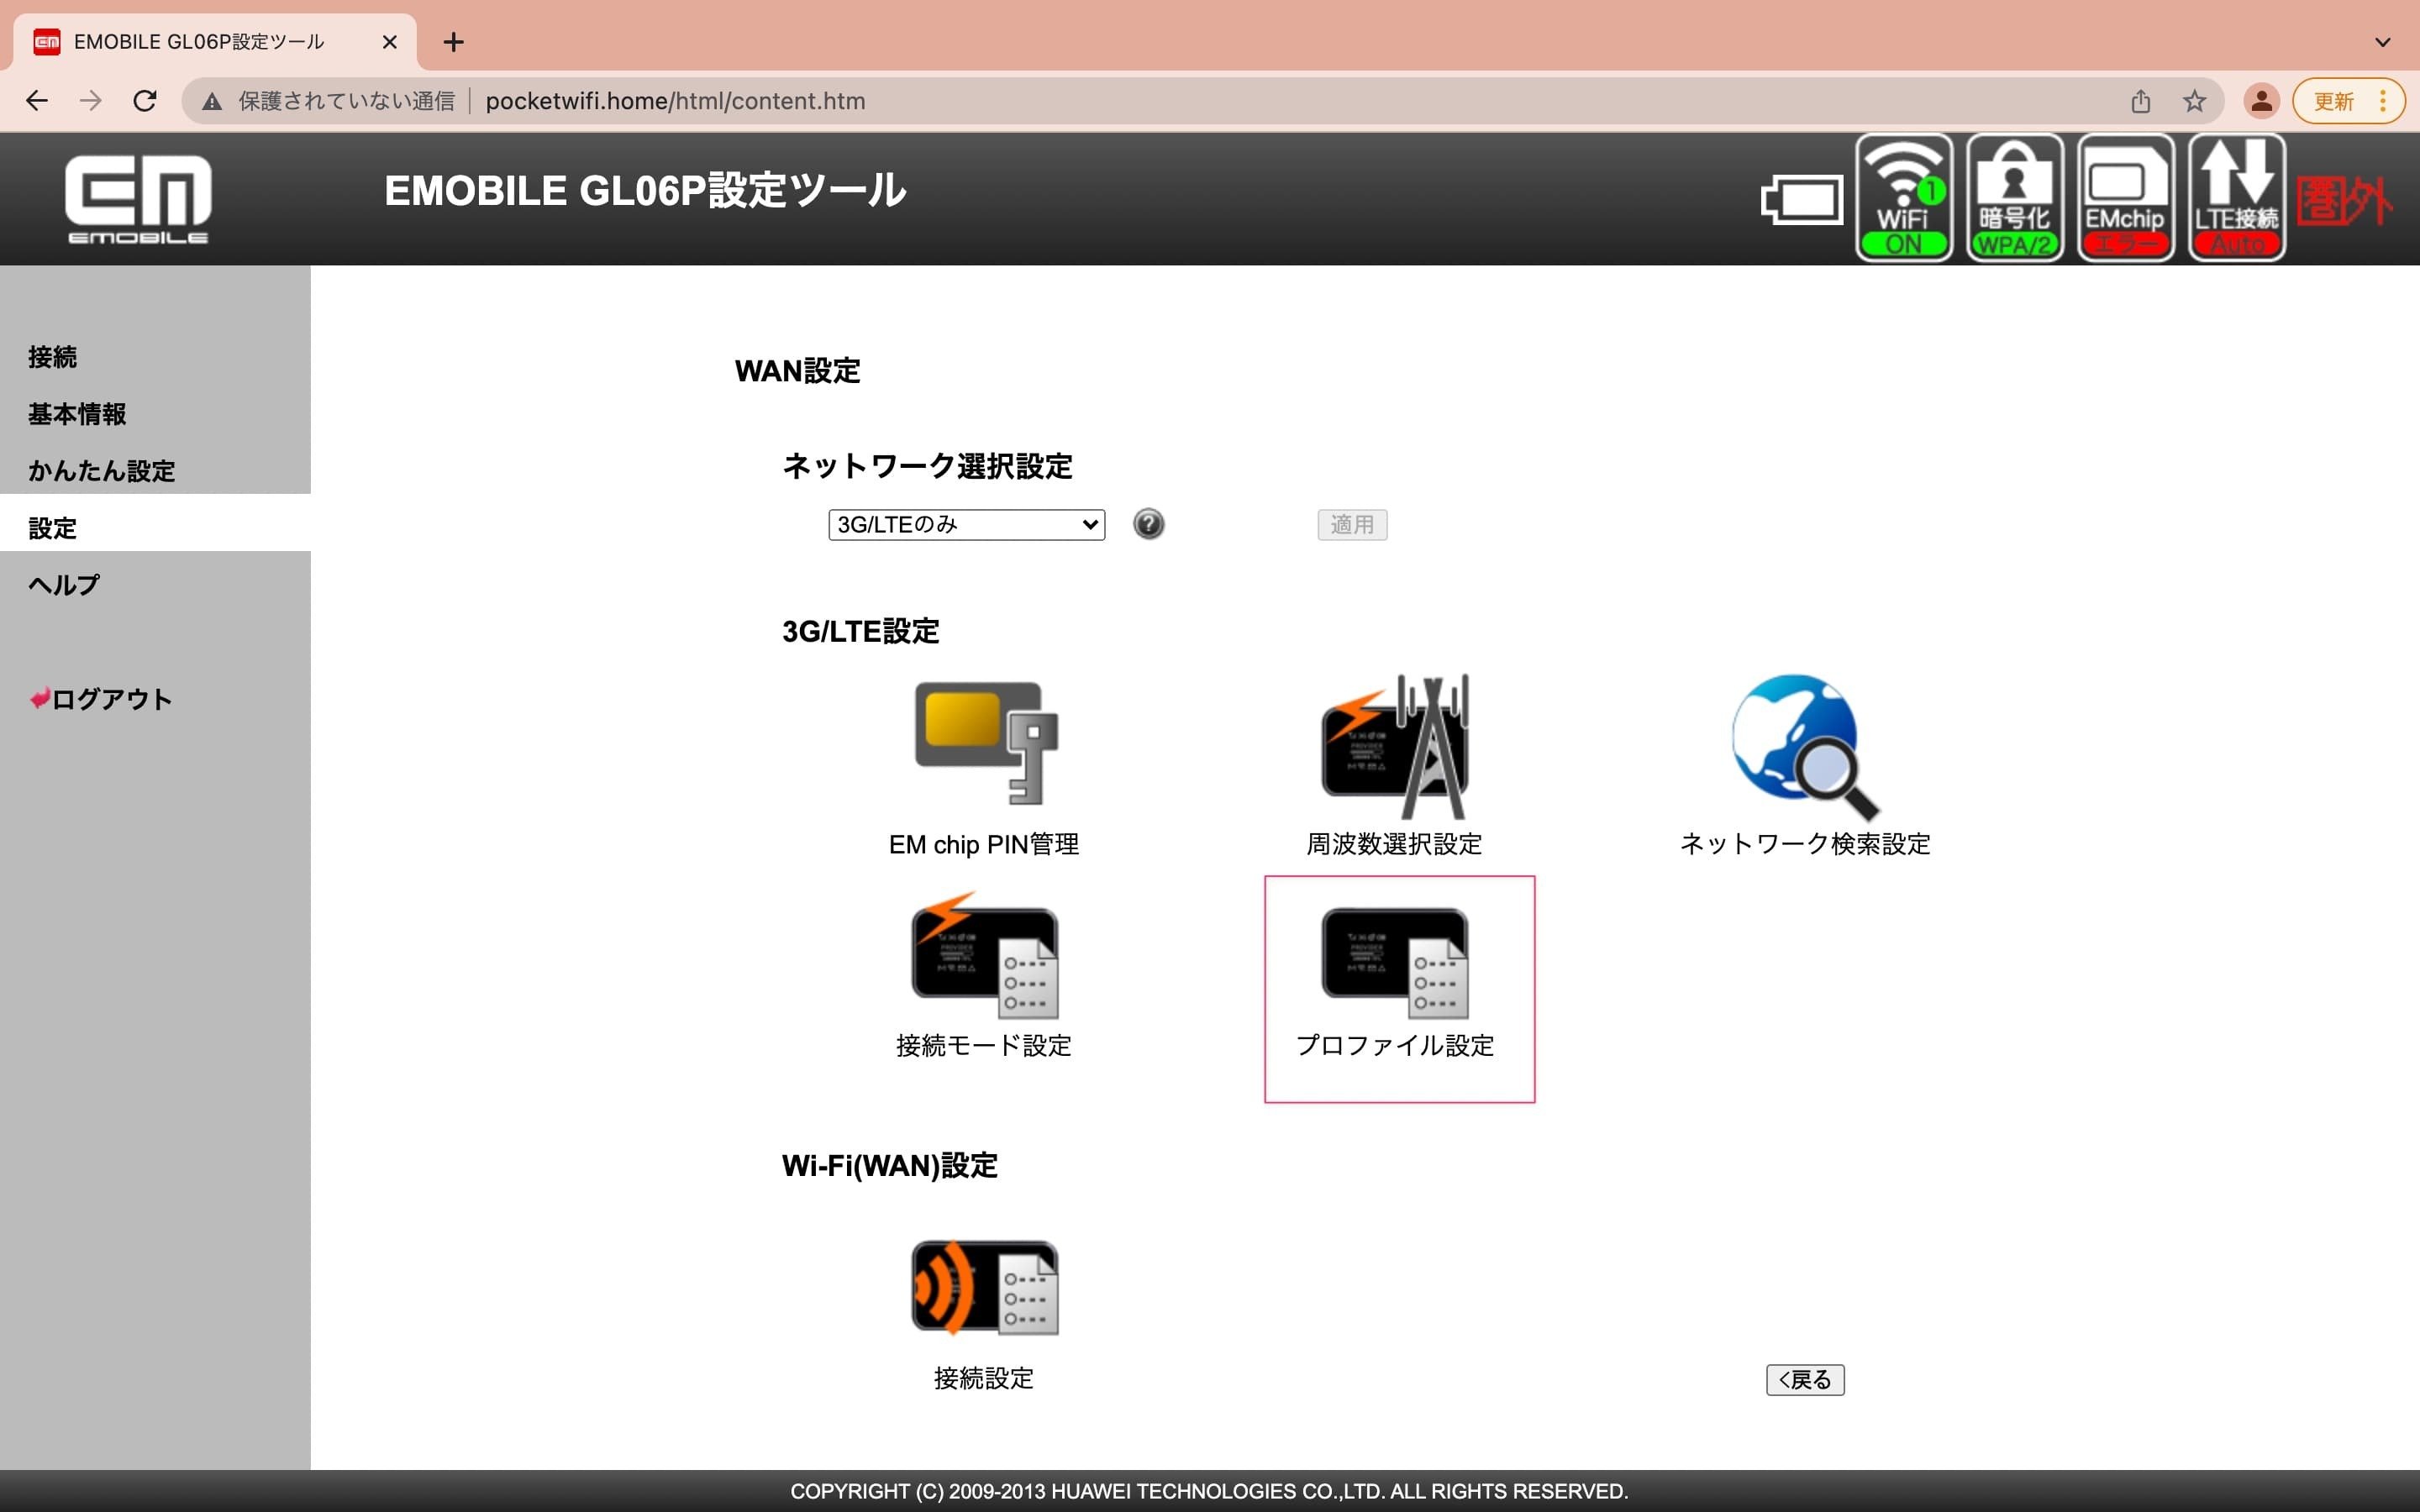
Task: Click the WAN設定 heading
Action: [797, 371]
